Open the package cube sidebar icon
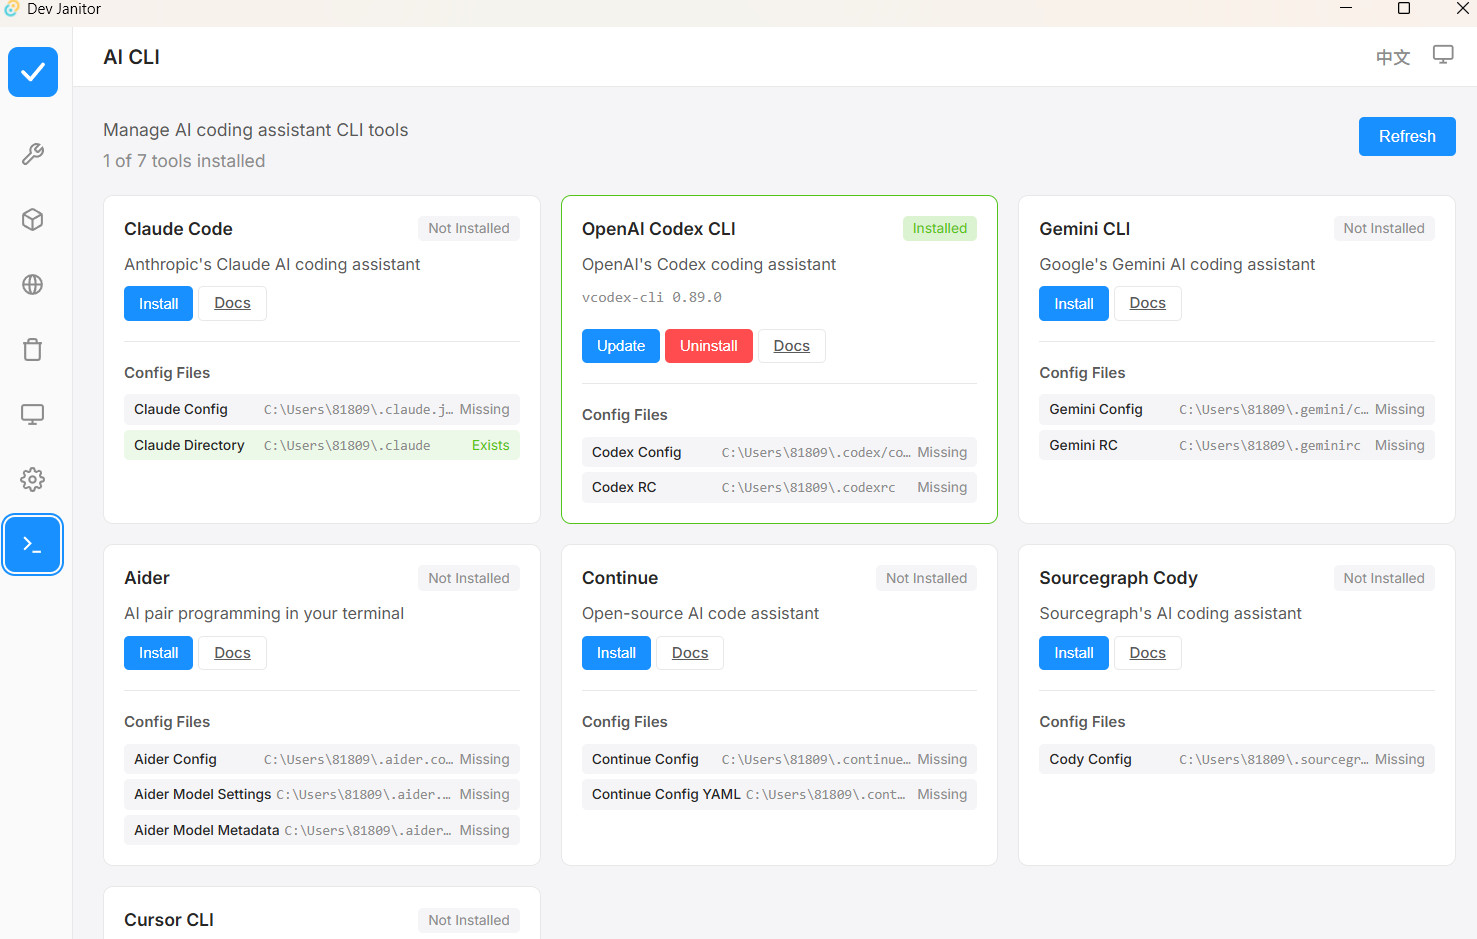This screenshot has width=1477, height=939. (x=33, y=219)
